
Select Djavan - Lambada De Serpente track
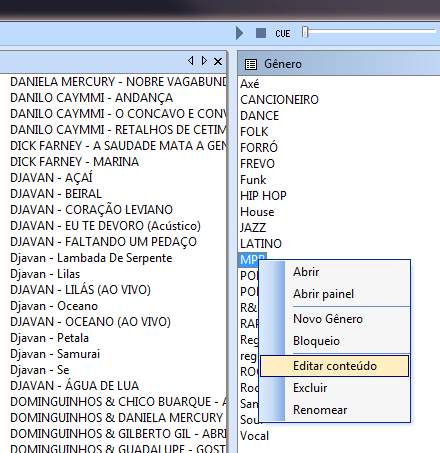[x=91, y=258]
